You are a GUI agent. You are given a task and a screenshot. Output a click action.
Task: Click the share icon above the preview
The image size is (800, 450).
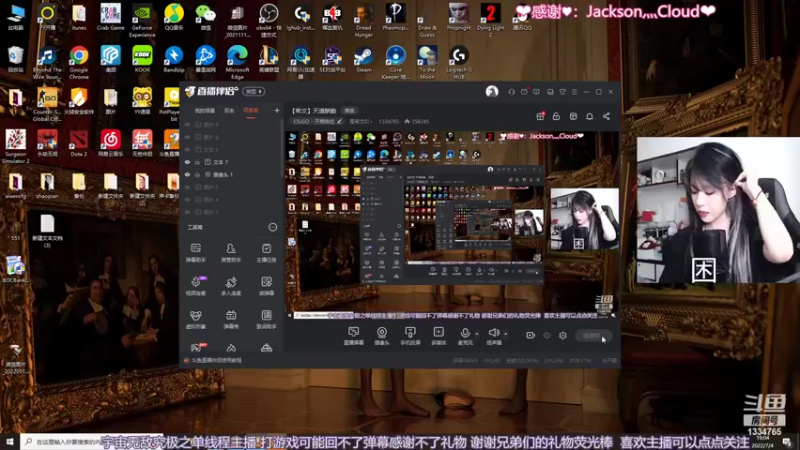(606, 116)
